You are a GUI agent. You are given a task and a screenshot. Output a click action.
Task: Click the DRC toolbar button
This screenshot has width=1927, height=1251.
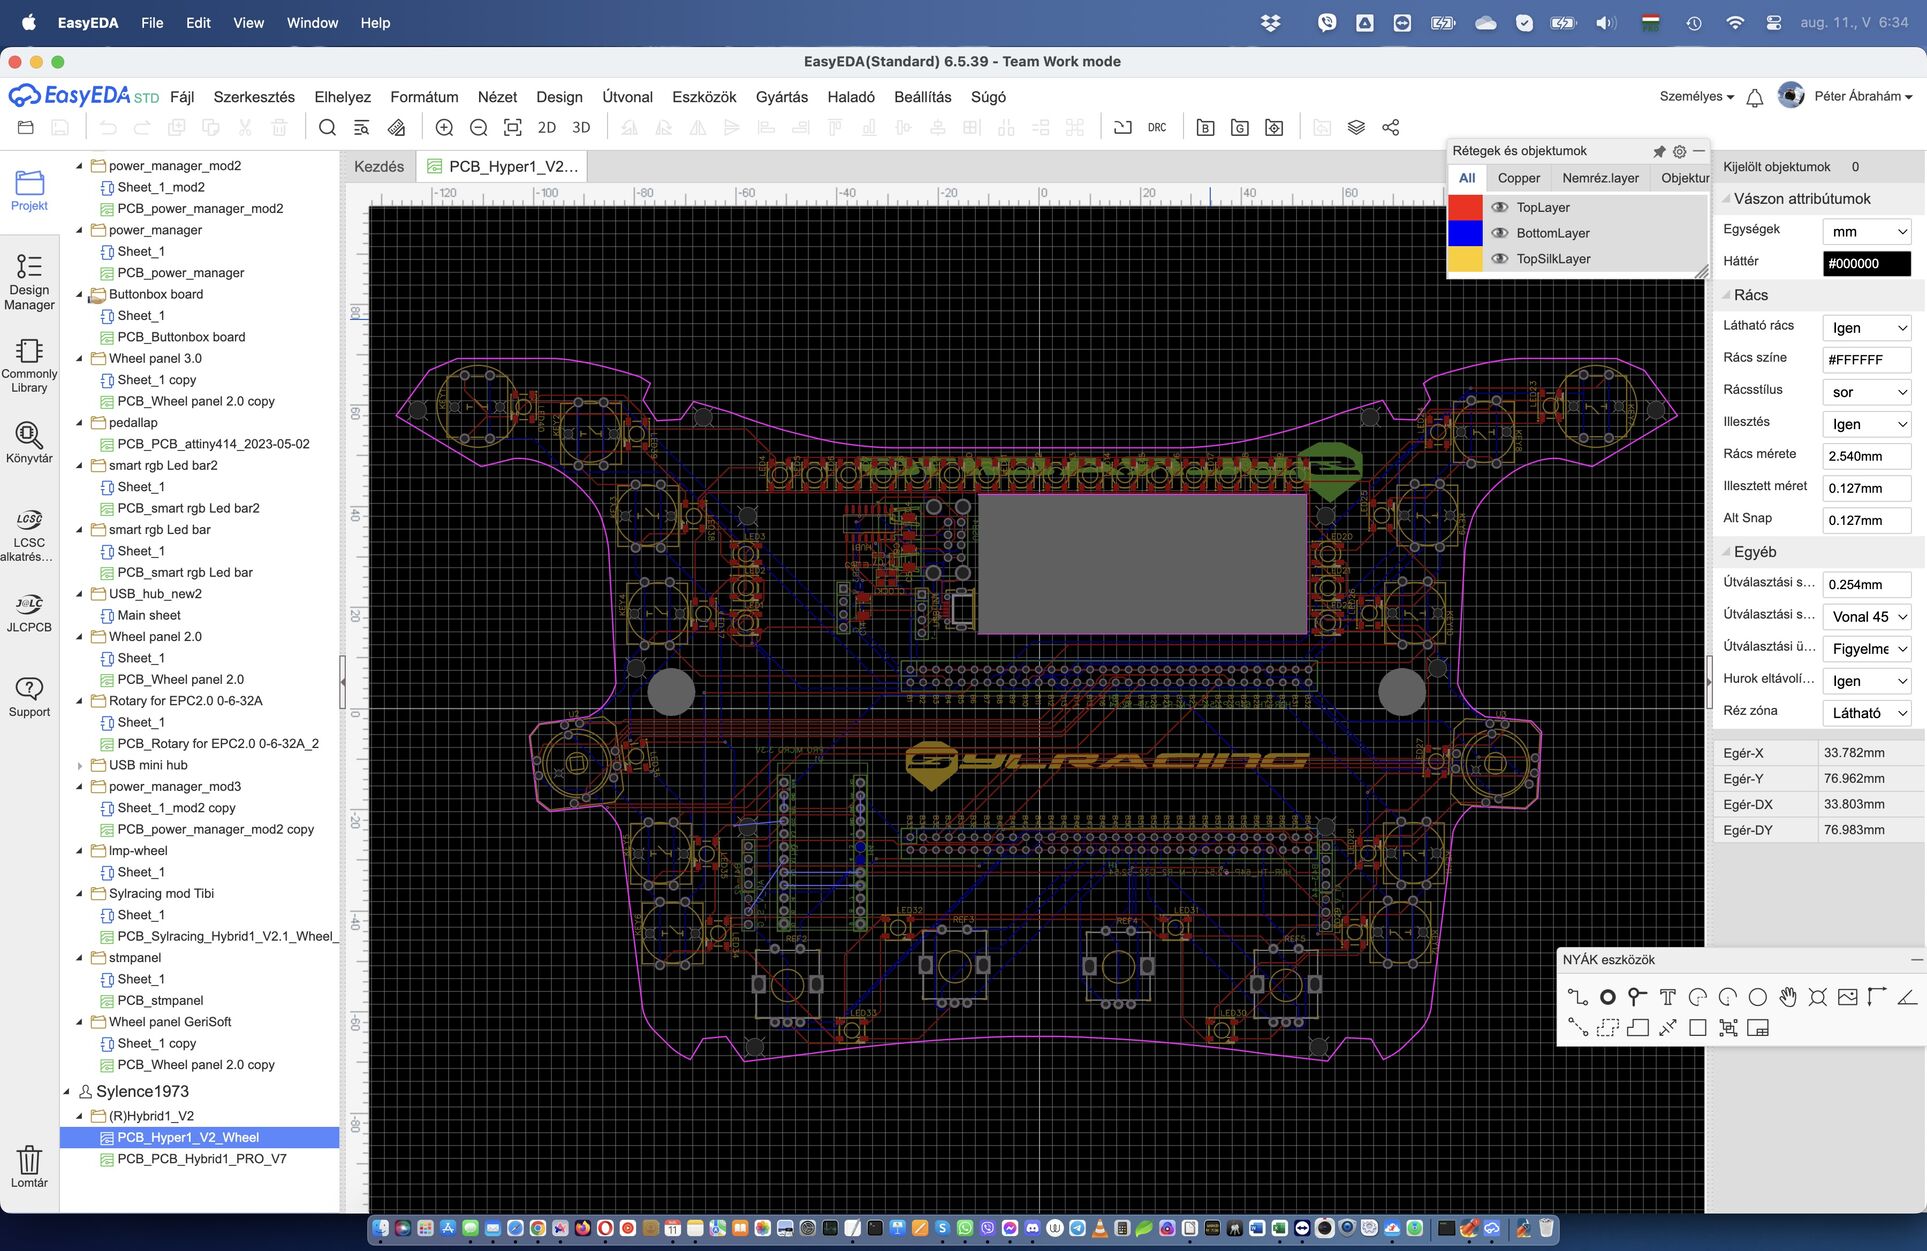(x=1156, y=127)
